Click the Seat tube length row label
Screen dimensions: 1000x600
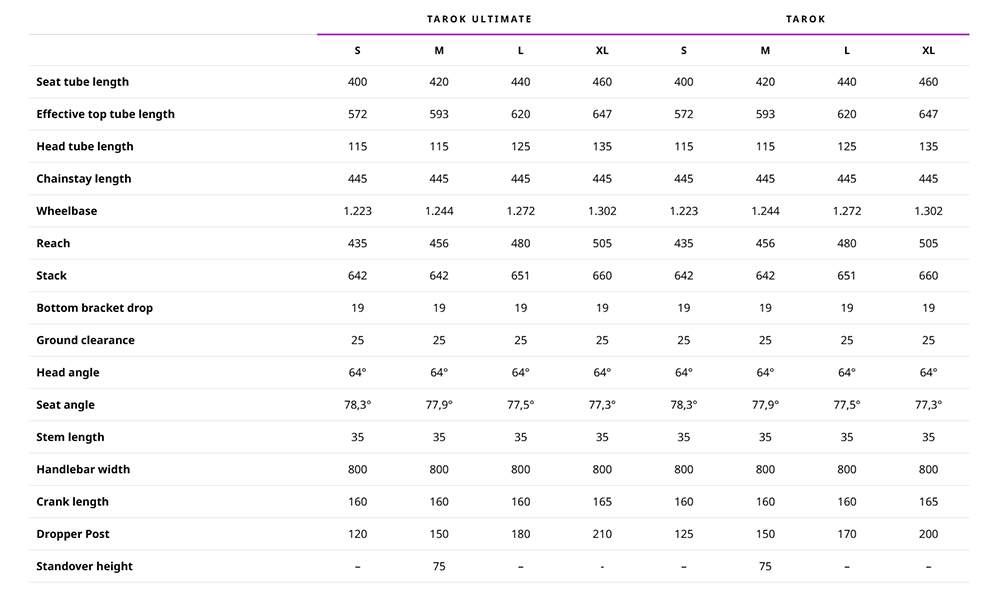[82, 82]
